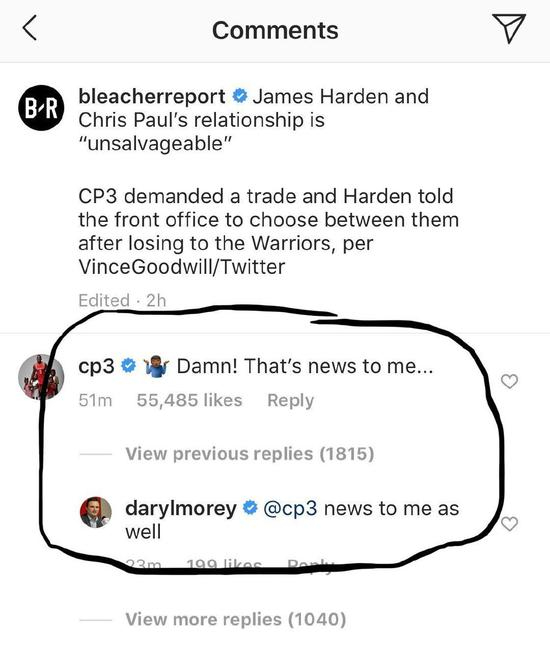Viewport: 550px width, 648px height.
Task: Open bleacherreport username link
Action: tap(152, 97)
